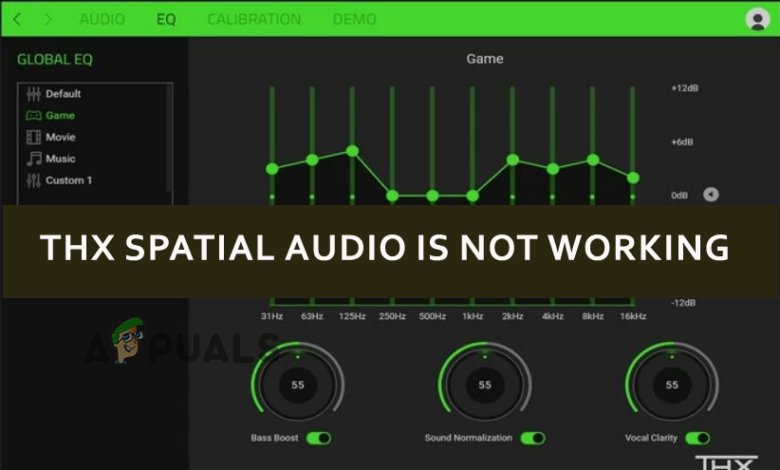
Task: Click the Vocal Clarity dial
Action: tap(672, 384)
